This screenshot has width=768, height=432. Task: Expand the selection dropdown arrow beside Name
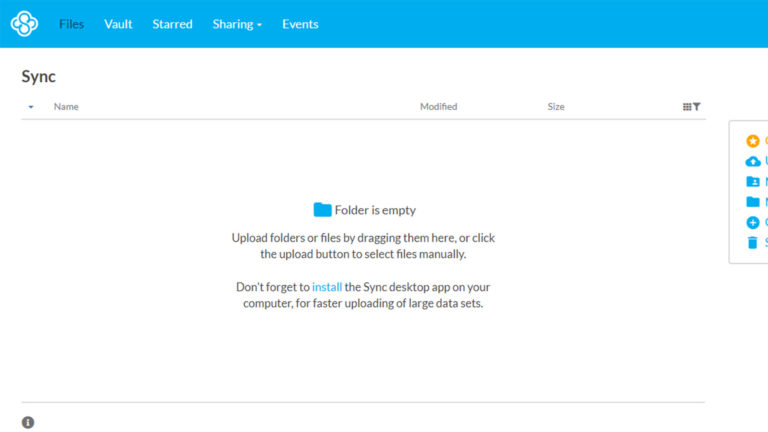pyautogui.click(x=31, y=107)
